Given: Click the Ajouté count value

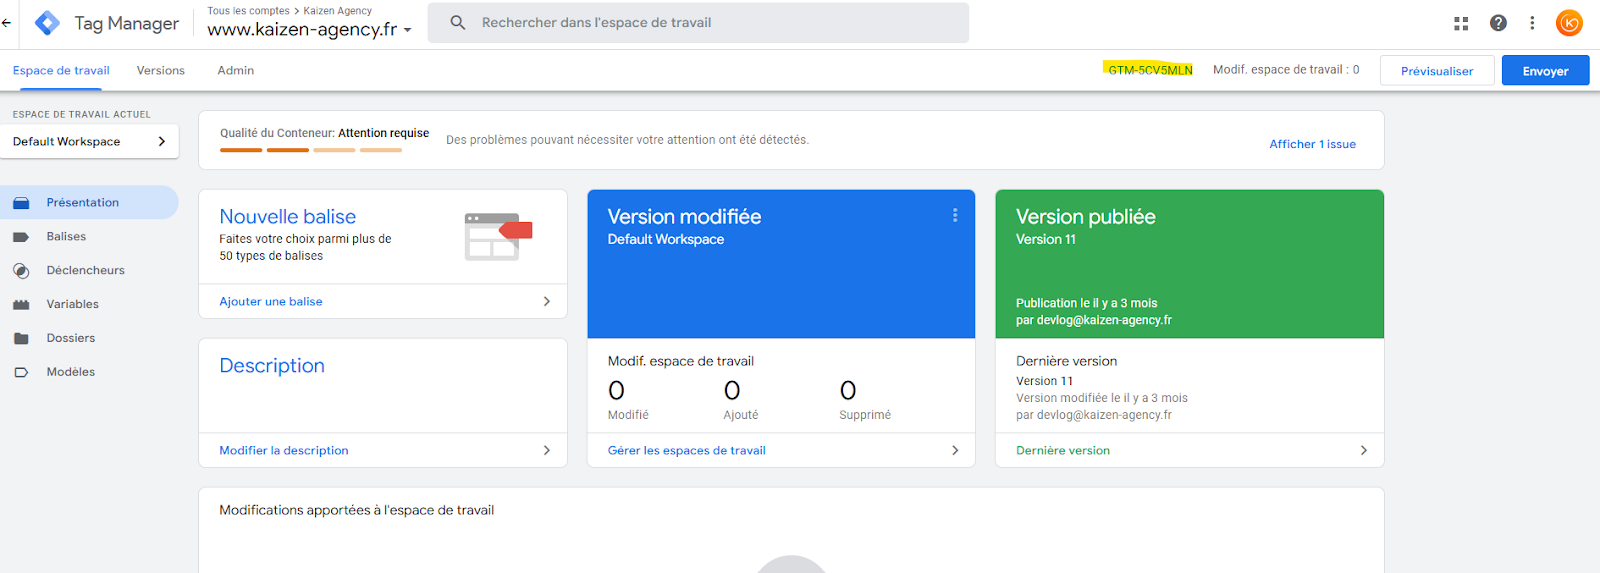Looking at the screenshot, I should click(732, 390).
